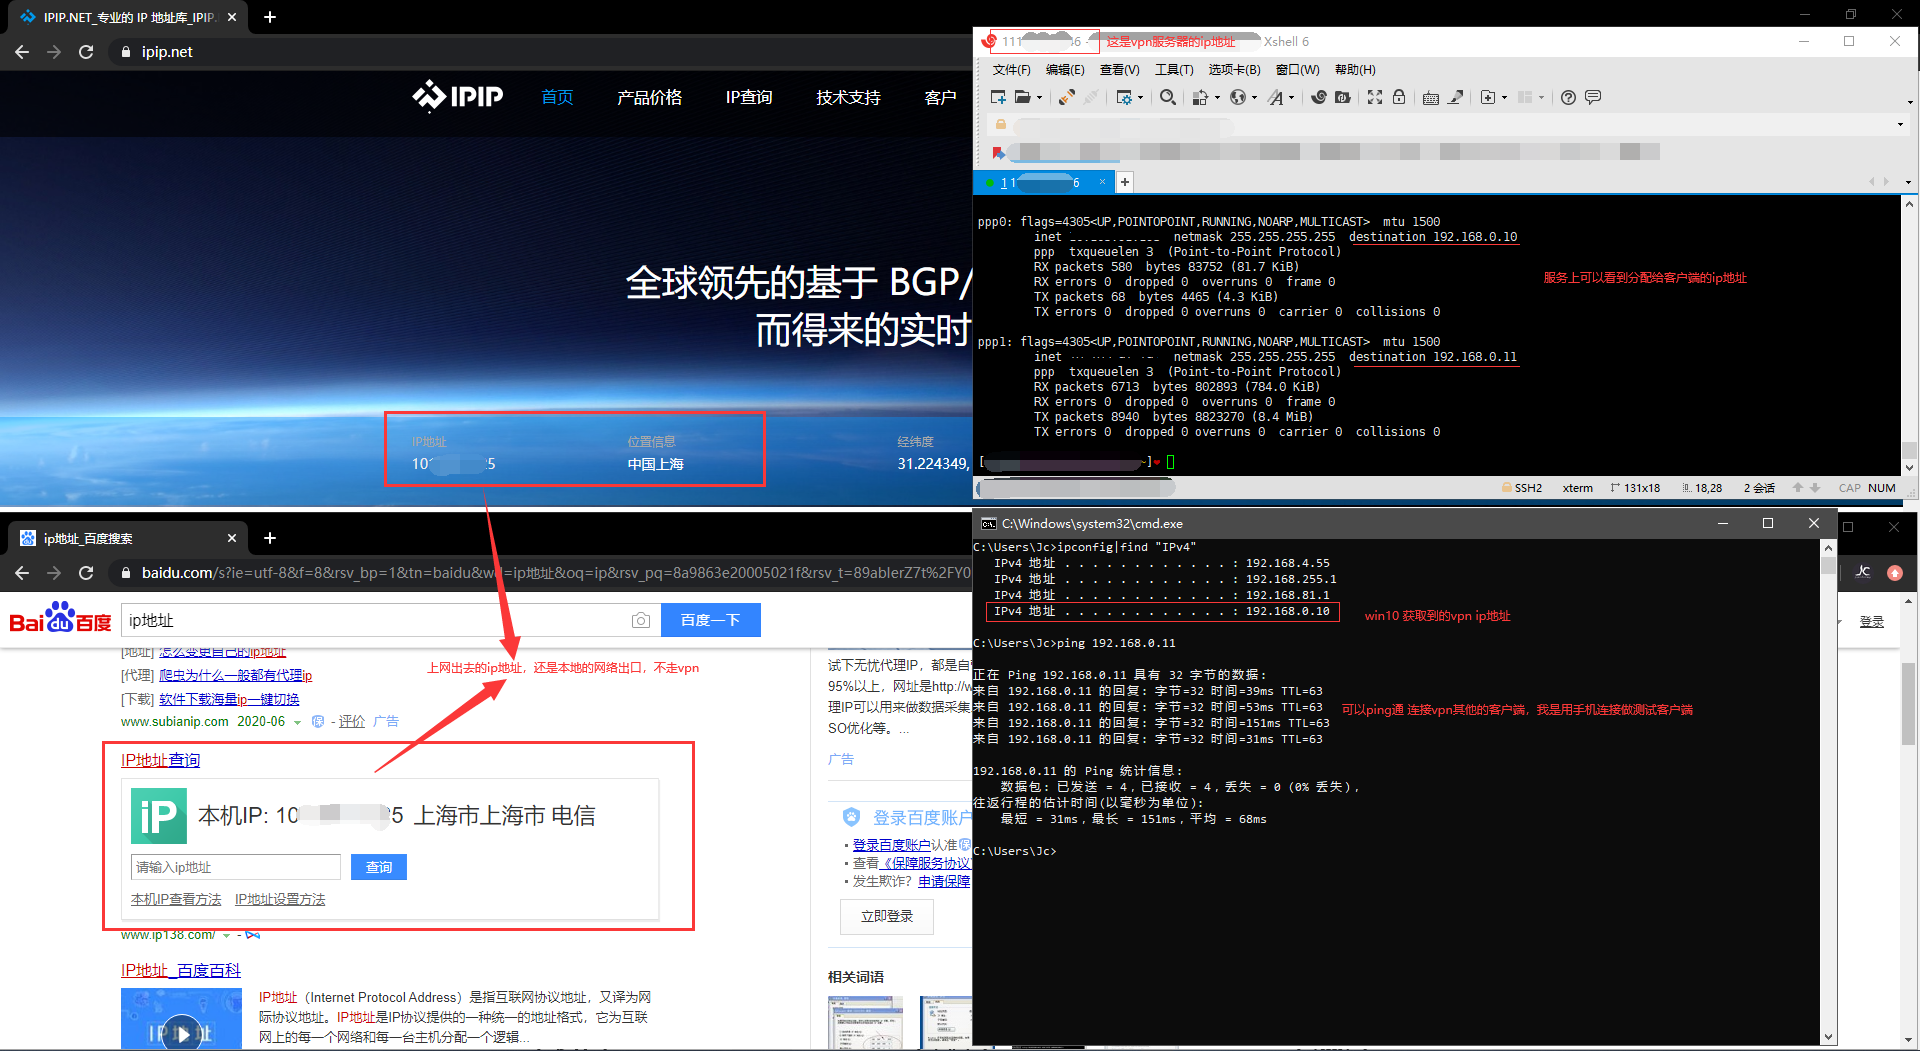Click the Xshell tile layout icon
1920x1051 pixels.
tap(1526, 97)
